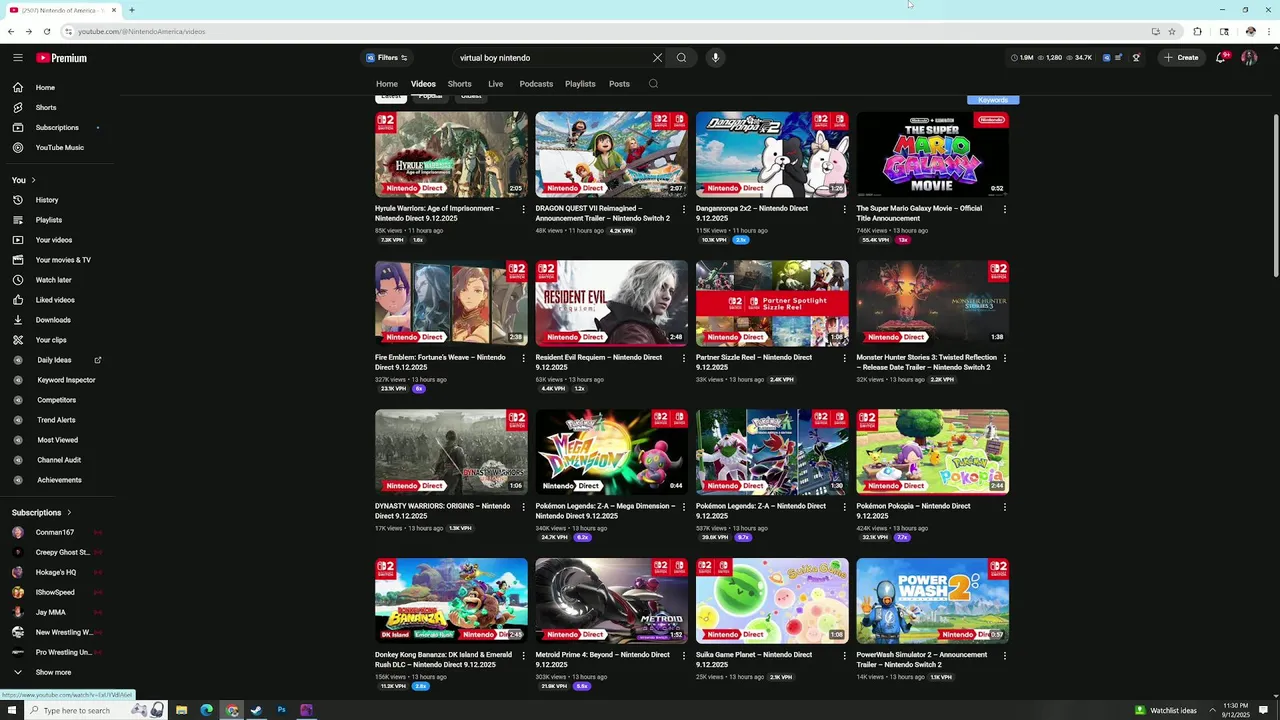Open the notifications bell
This screenshot has height=720, width=1280.
pos(1221,58)
